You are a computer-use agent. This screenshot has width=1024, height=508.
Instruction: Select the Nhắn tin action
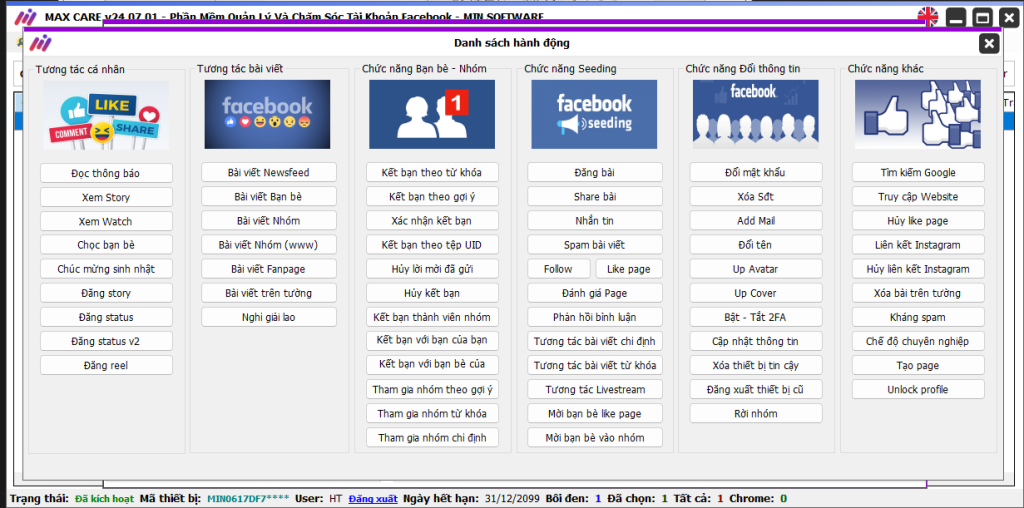[595, 221]
